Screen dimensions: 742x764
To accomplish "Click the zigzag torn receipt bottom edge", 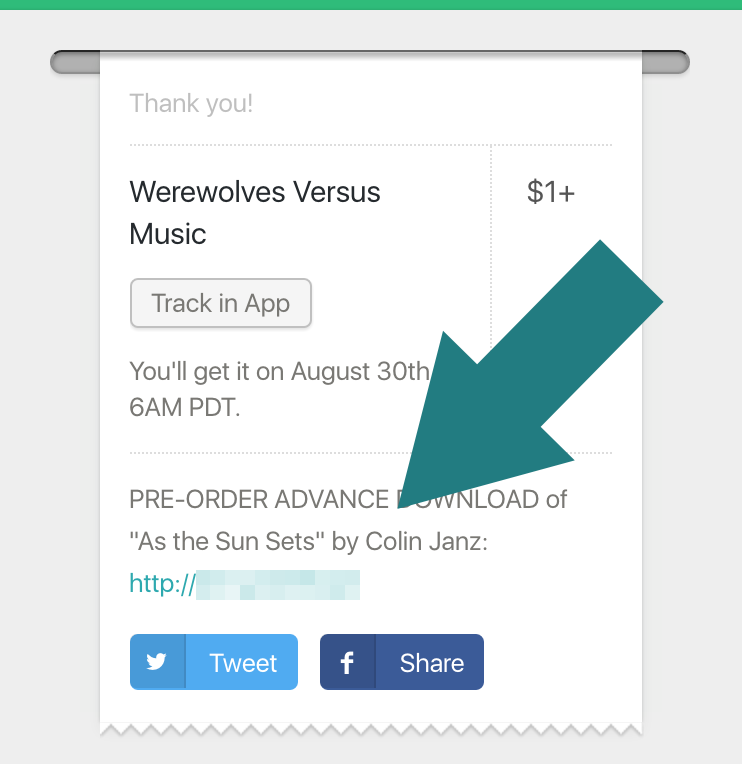I will click(x=371, y=729).
